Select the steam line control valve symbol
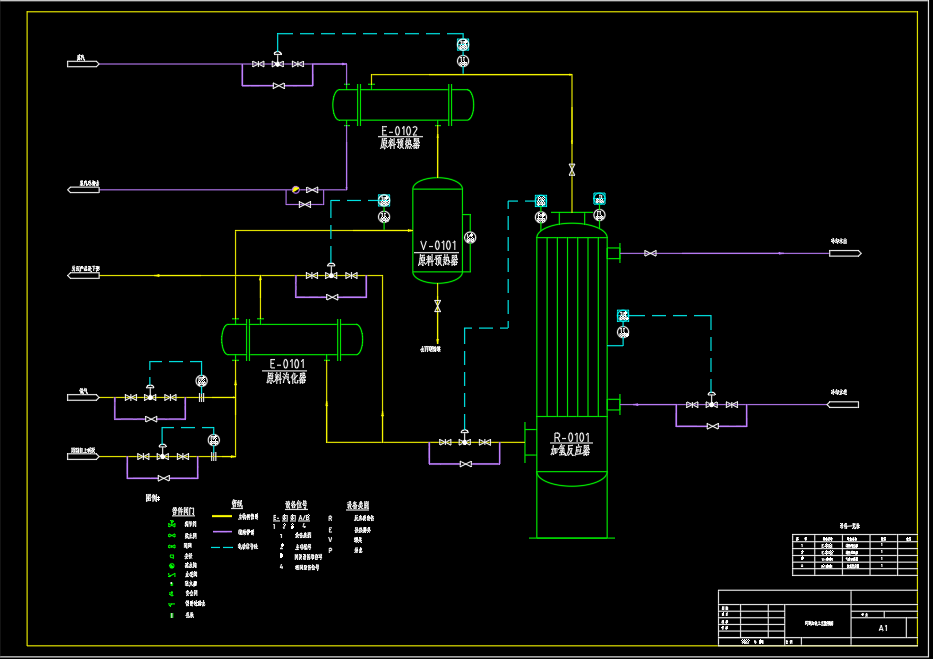The width and height of the screenshot is (933, 659). click(x=277, y=61)
